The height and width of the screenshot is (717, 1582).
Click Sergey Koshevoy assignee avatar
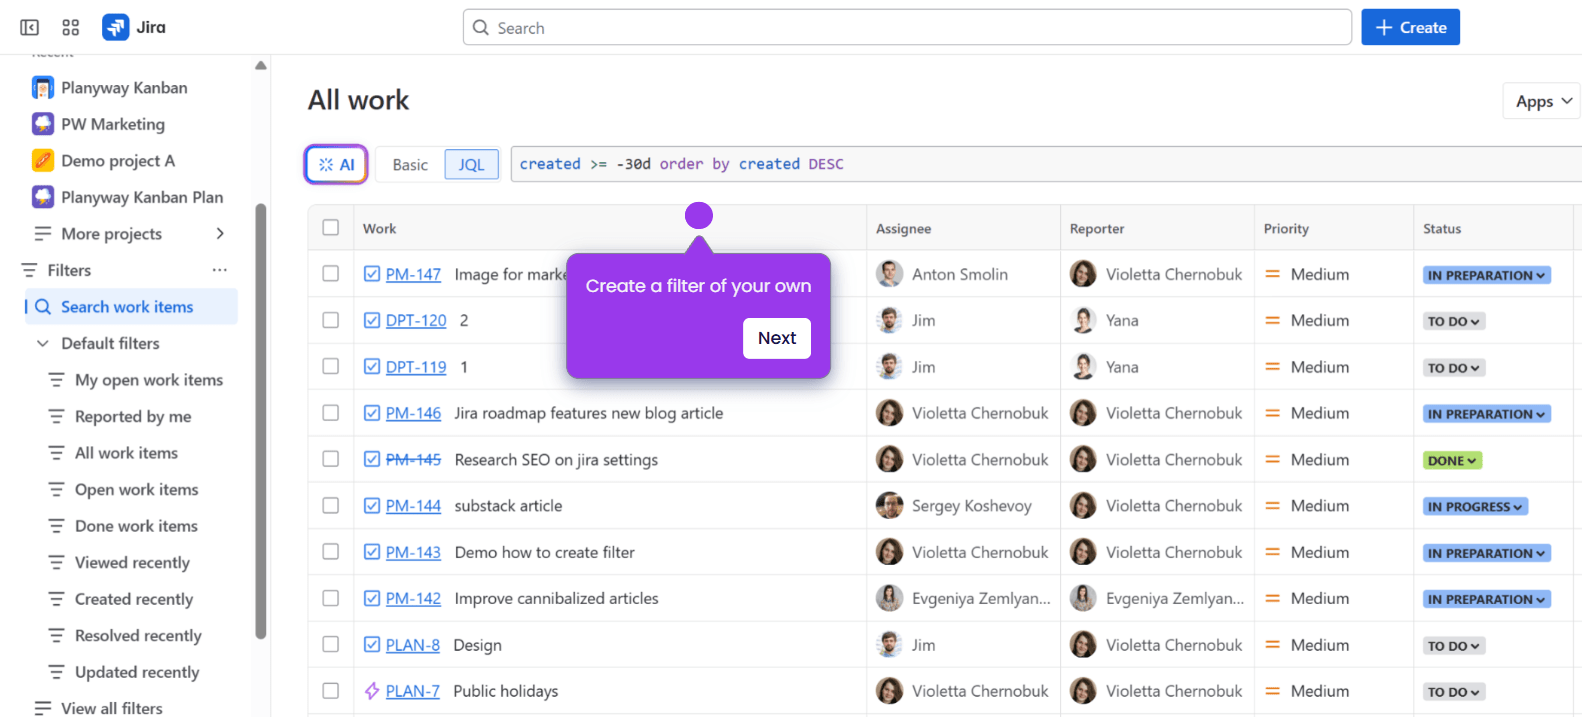[890, 506]
